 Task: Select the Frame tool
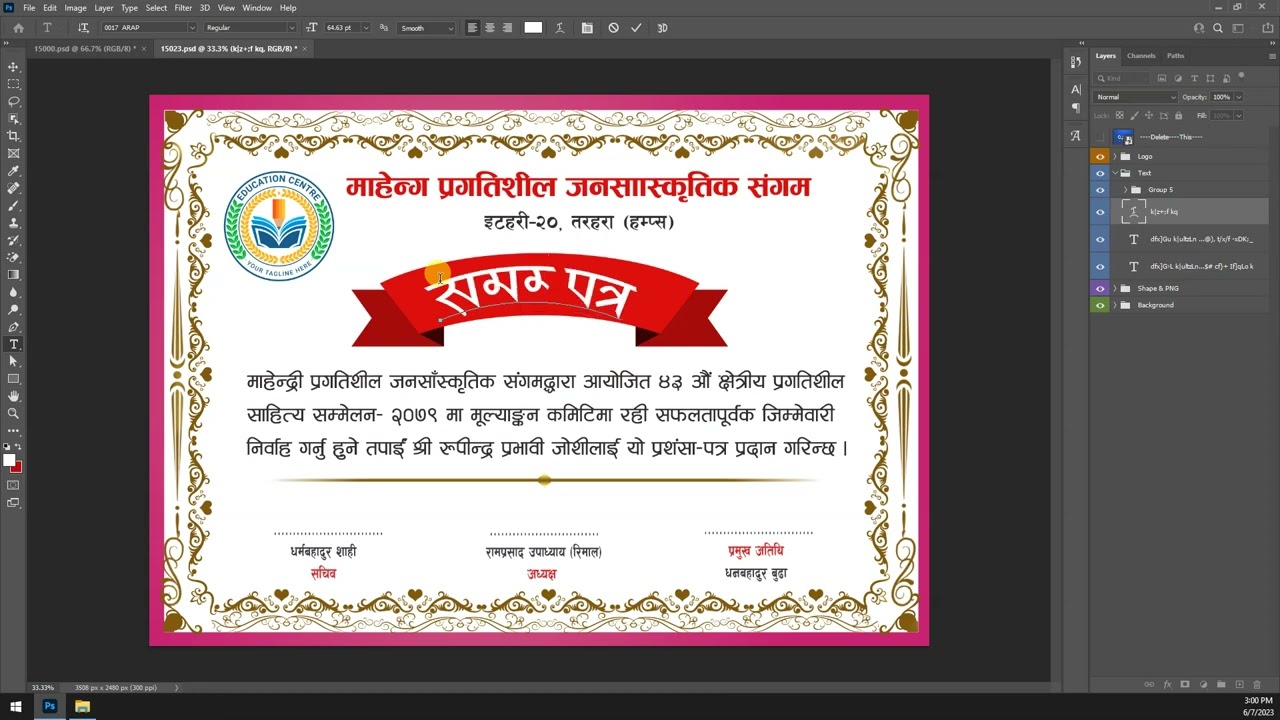[x=13, y=153]
